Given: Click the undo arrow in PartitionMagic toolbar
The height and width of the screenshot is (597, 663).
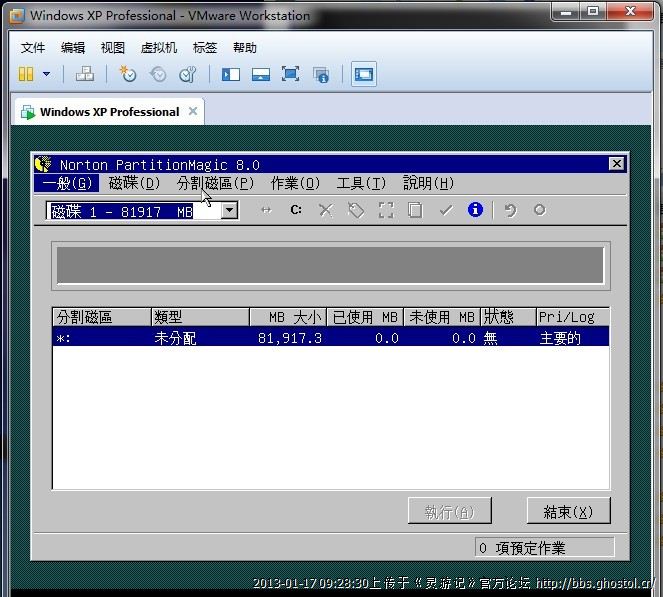Looking at the screenshot, I should [510, 210].
